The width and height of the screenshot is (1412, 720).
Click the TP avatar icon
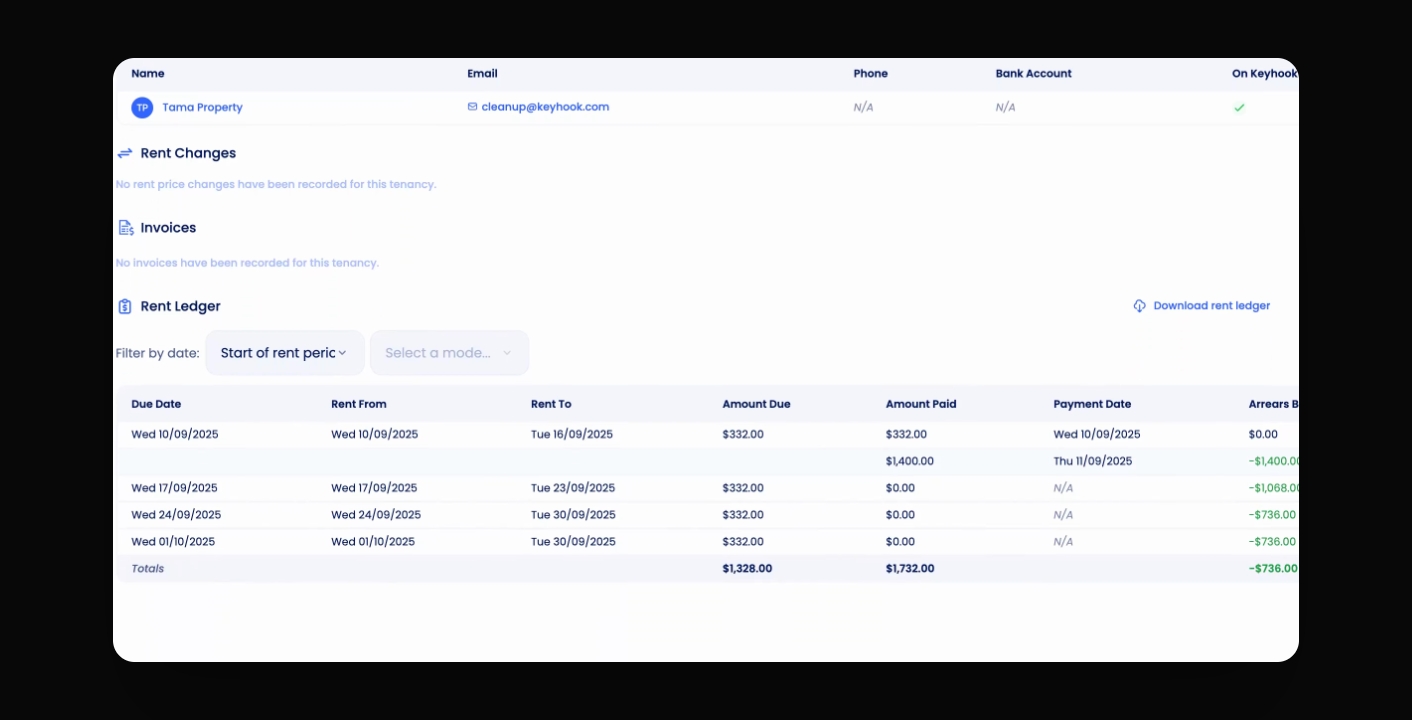pyautogui.click(x=142, y=107)
